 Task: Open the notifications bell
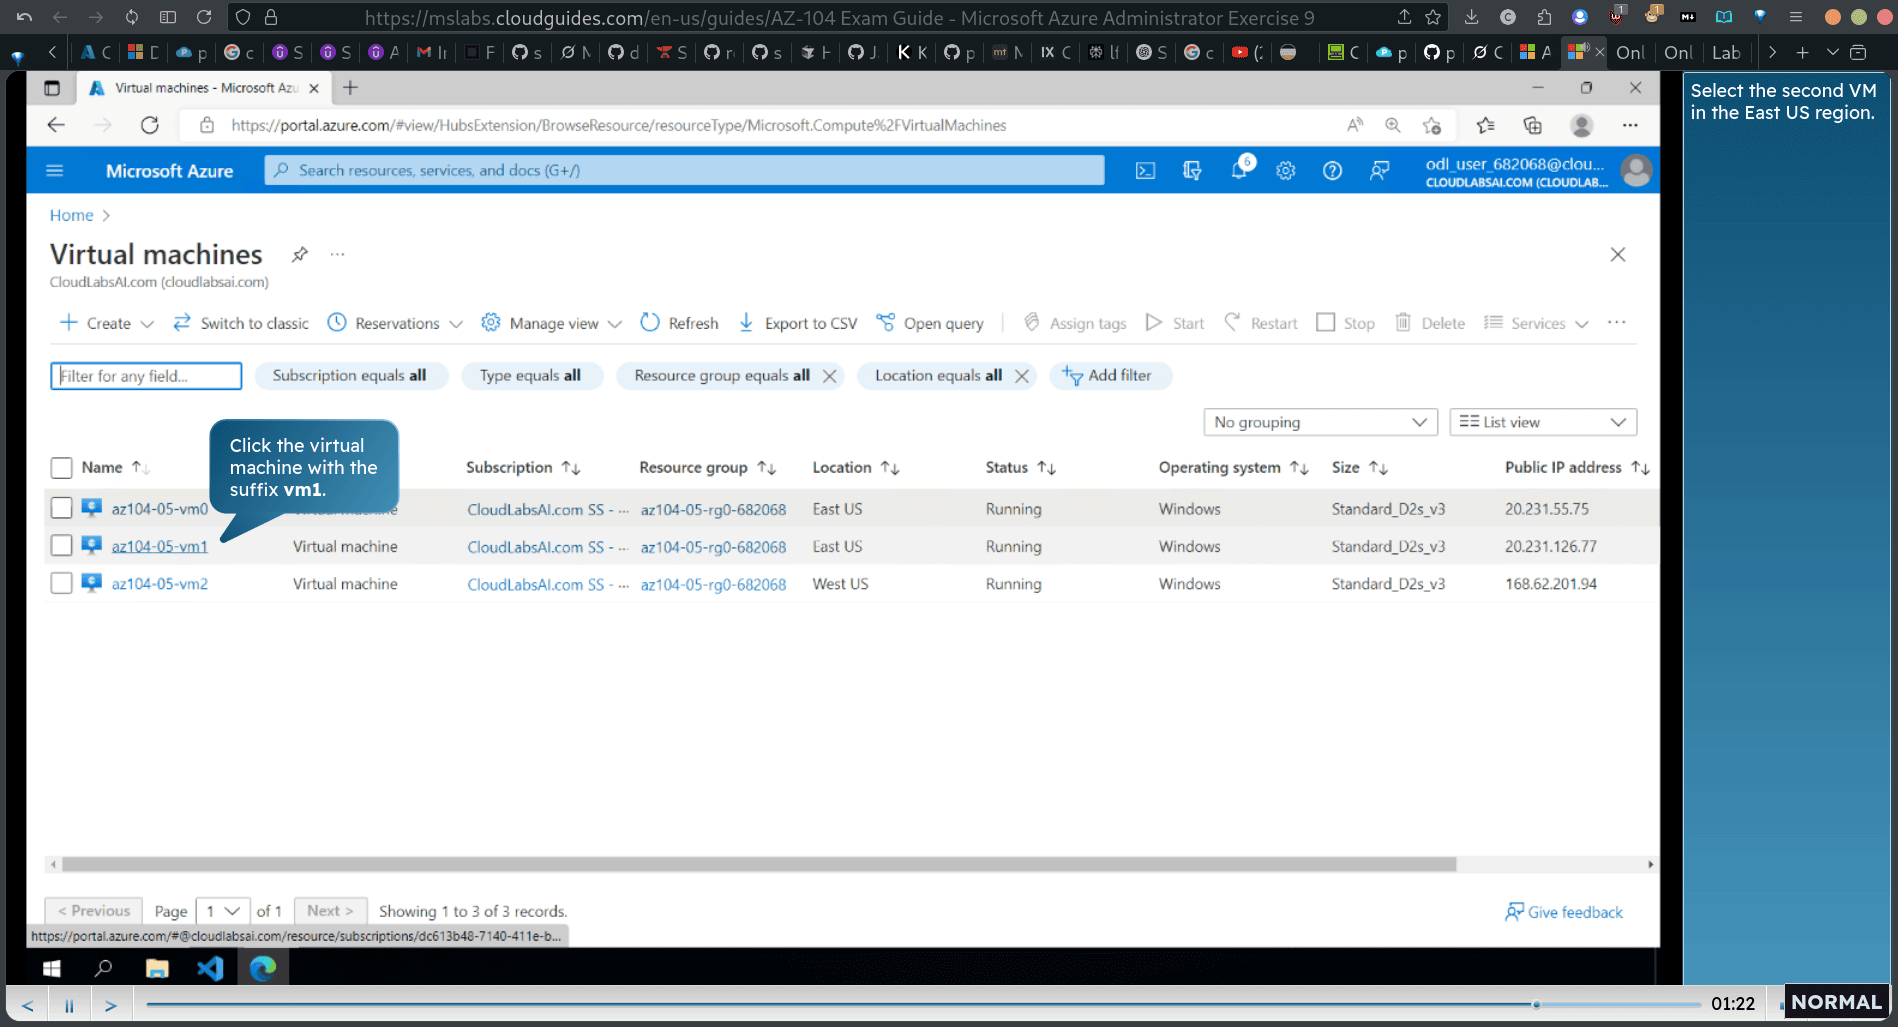point(1239,170)
